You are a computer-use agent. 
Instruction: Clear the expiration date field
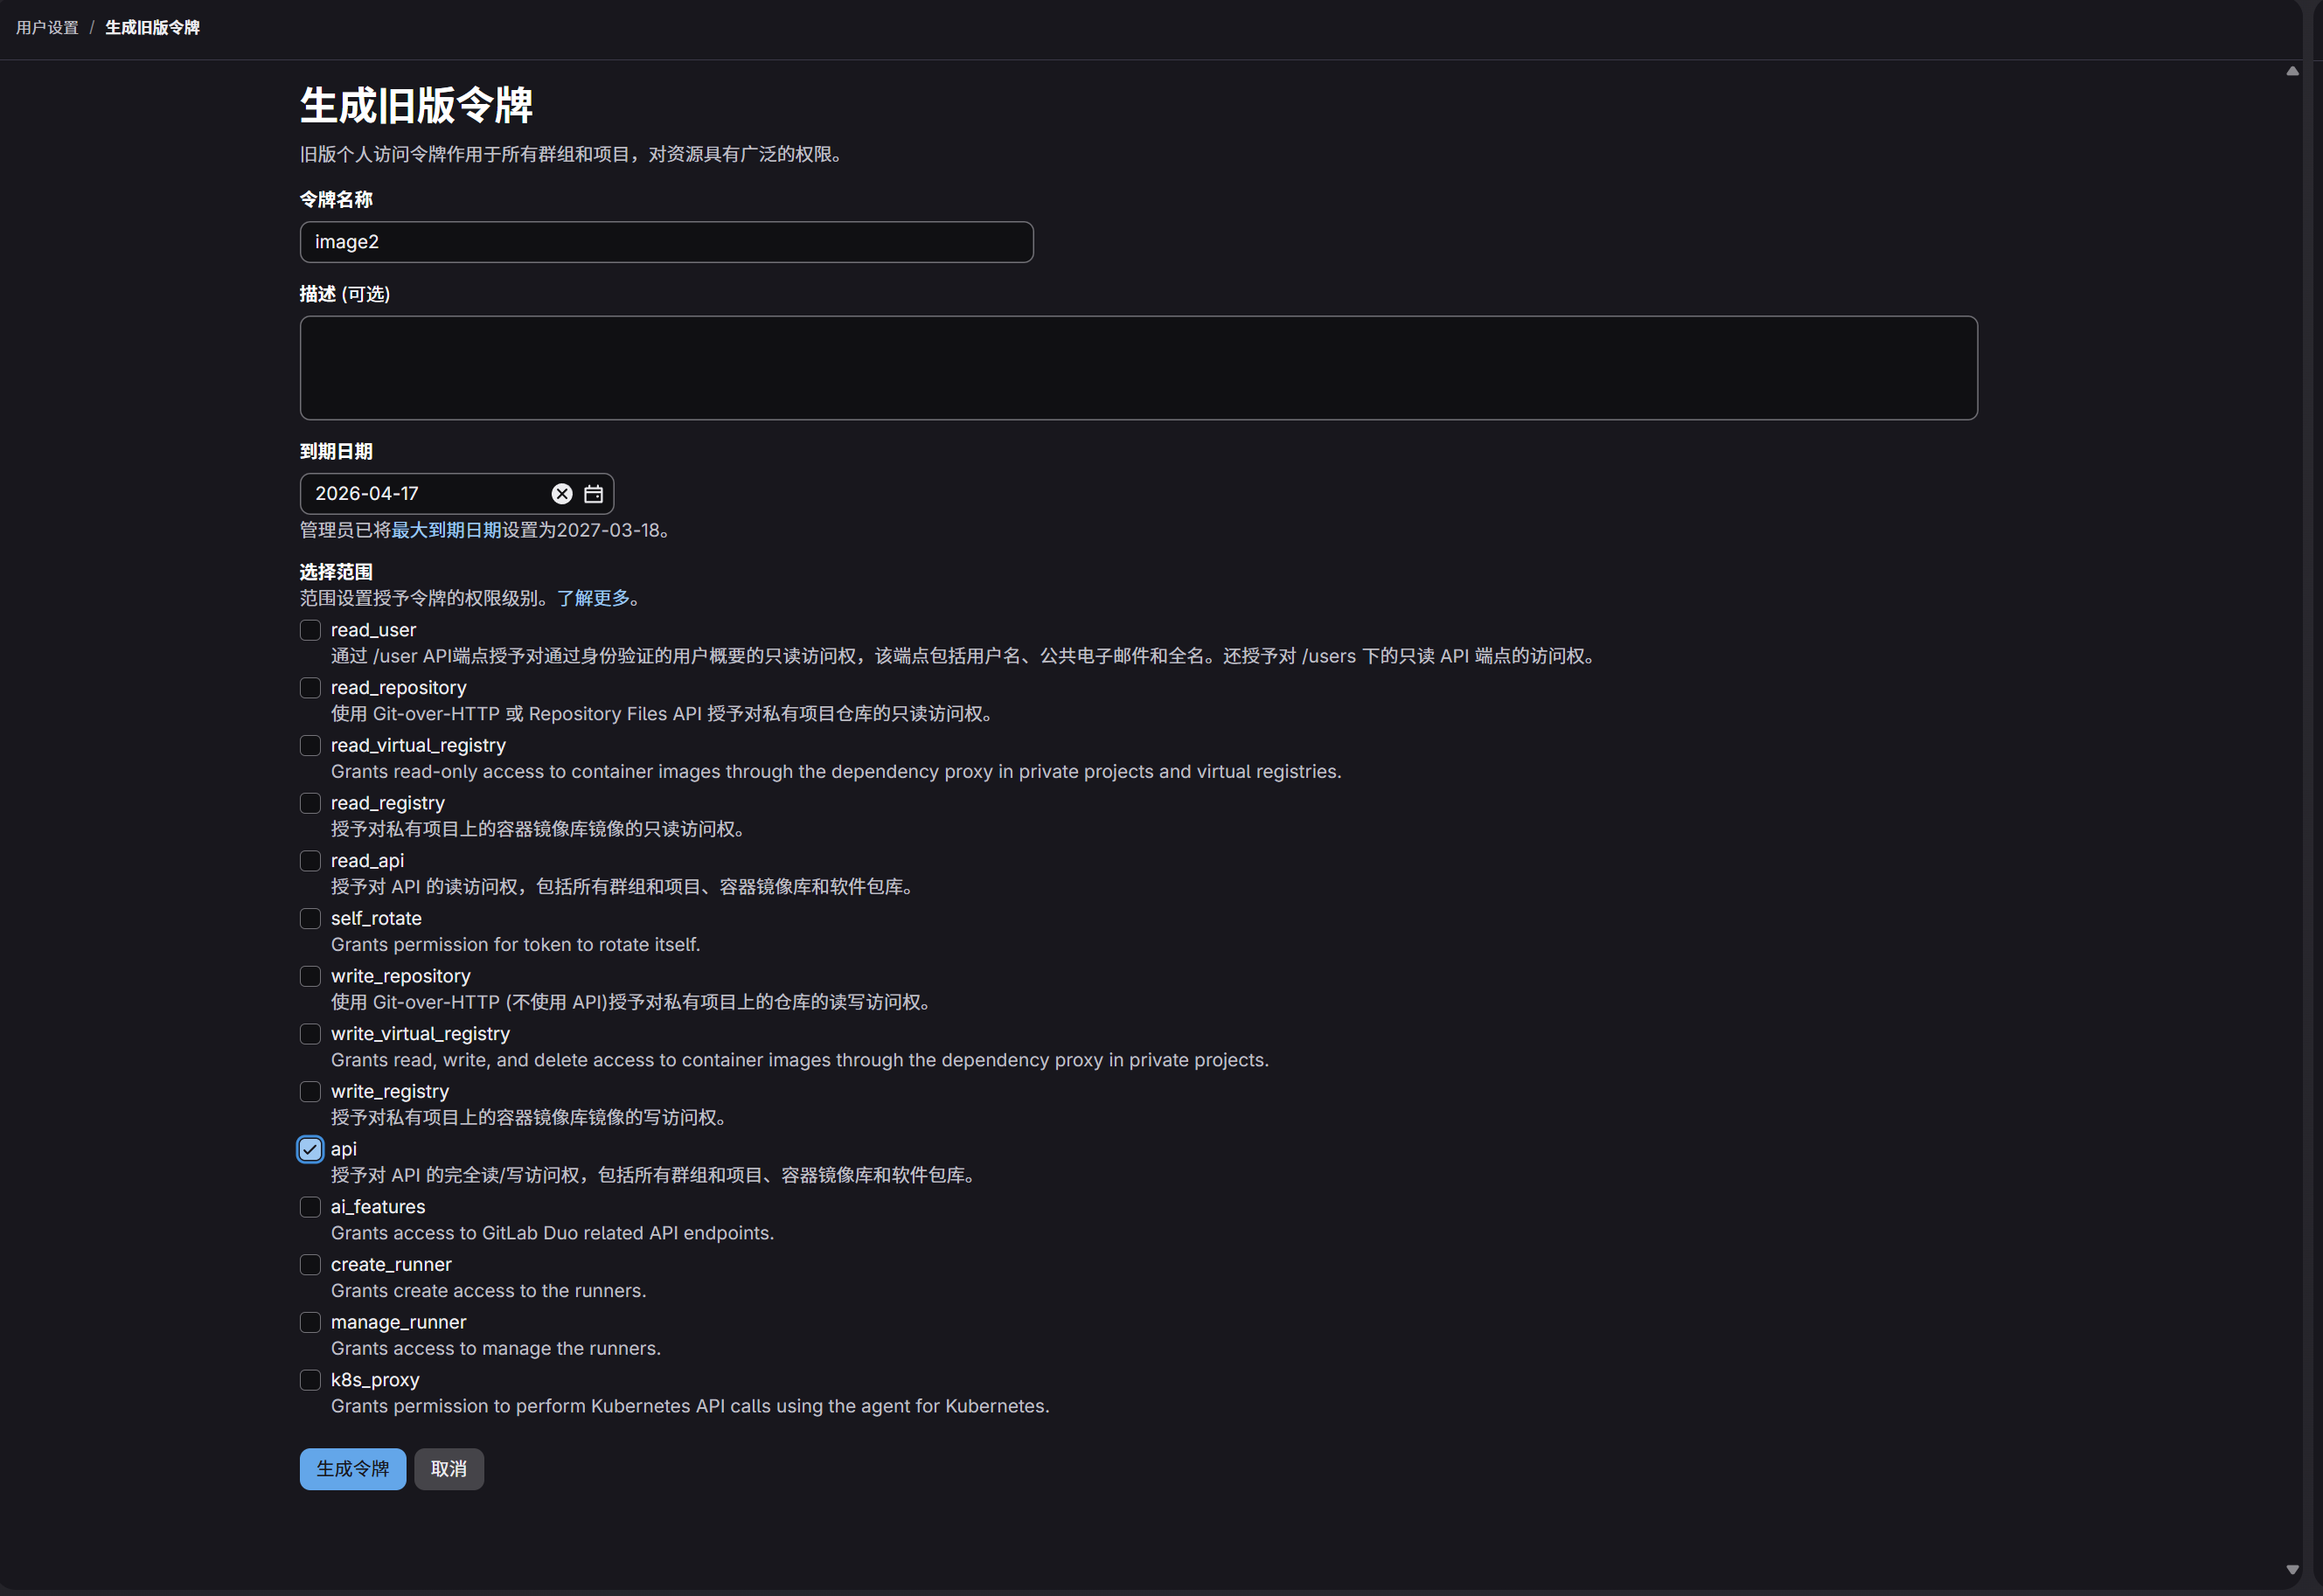pyautogui.click(x=562, y=494)
